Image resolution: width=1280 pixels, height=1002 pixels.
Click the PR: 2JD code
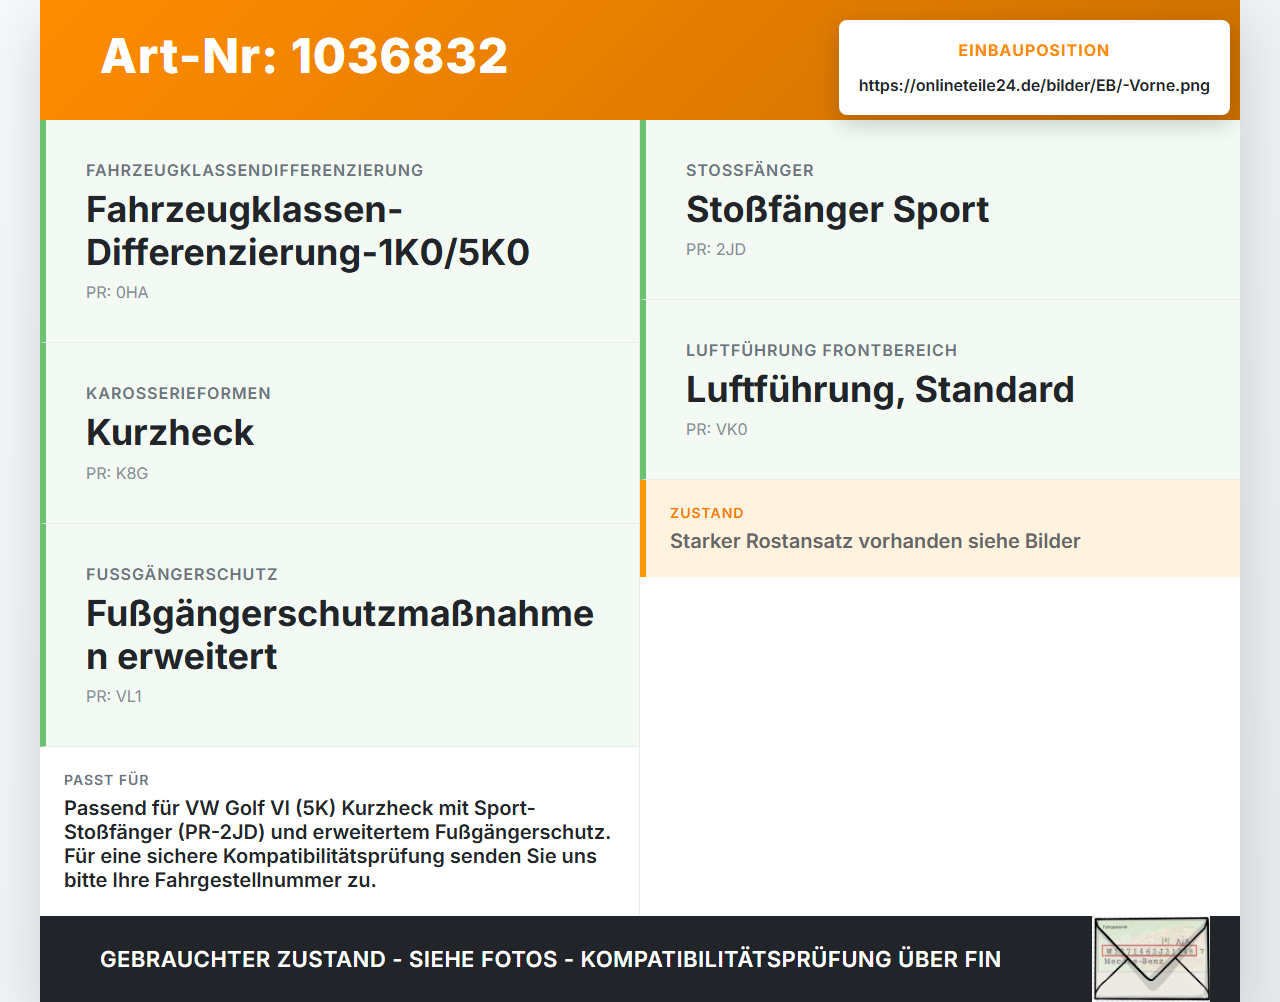[716, 249]
